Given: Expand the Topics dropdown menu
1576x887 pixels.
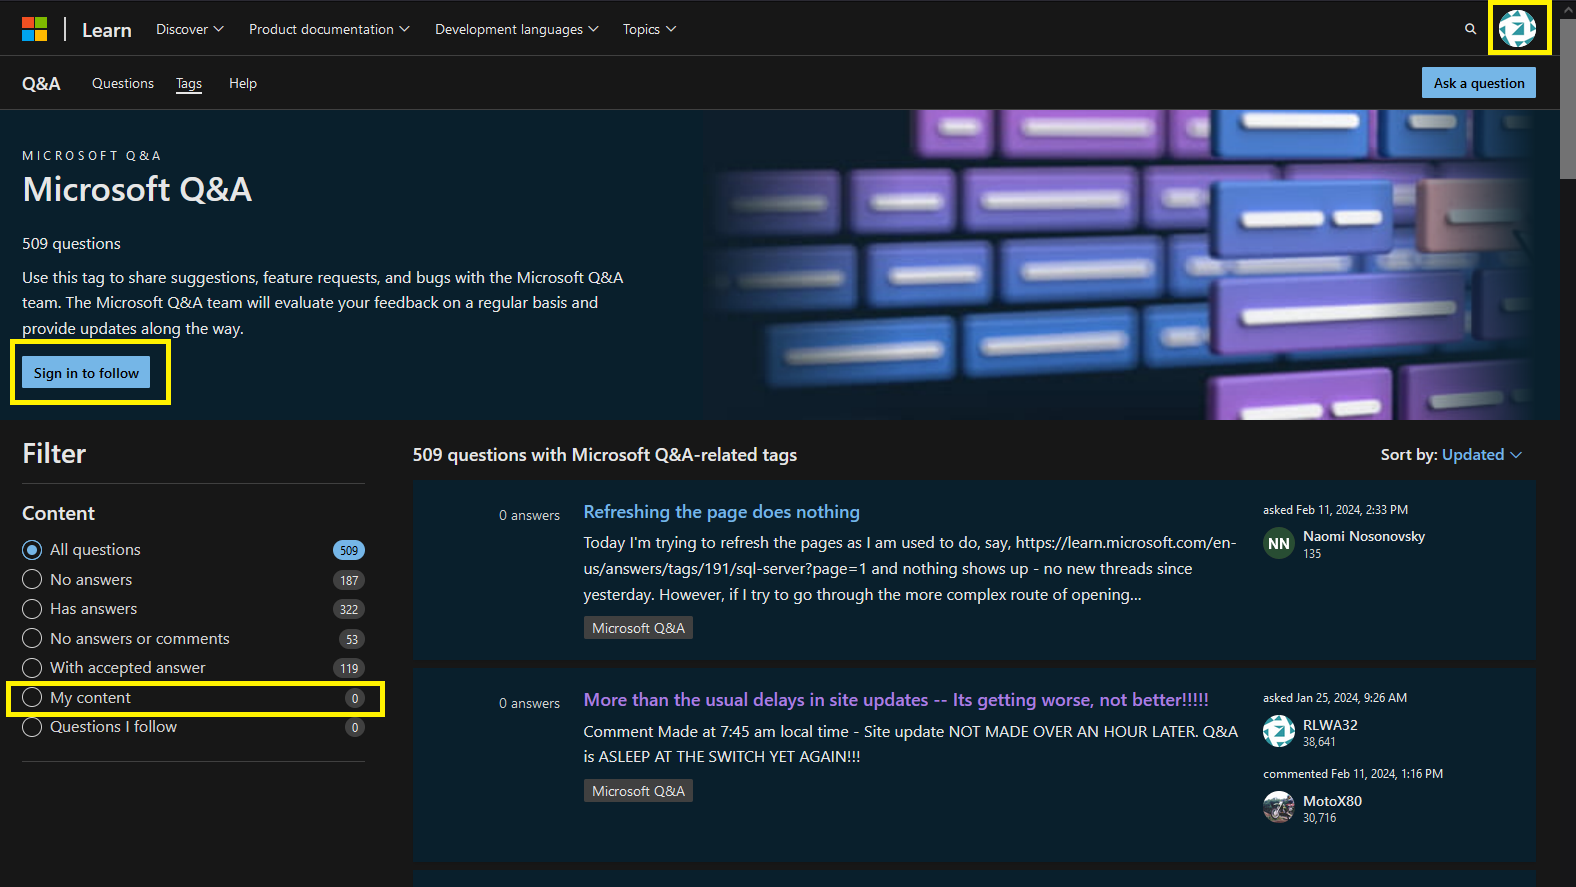Looking at the screenshot, I should 649,29.
